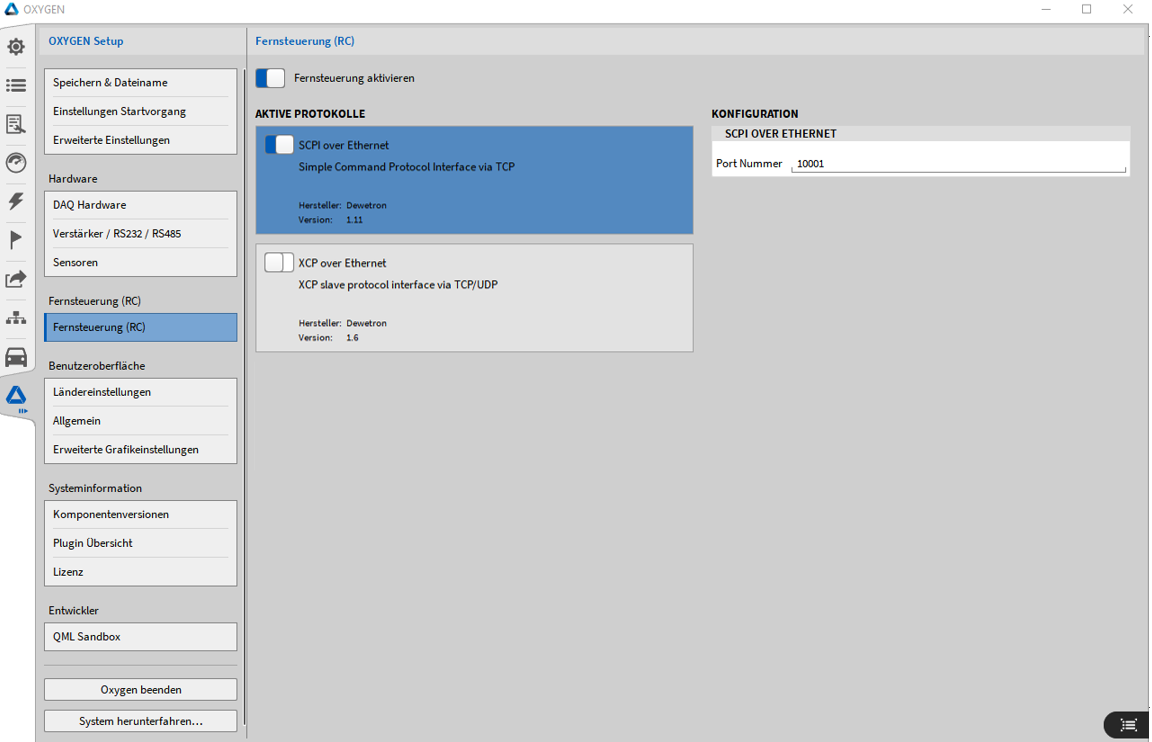Click the list icon at bottom right
Viewport: 1152px width, 742px height.
1128,725
